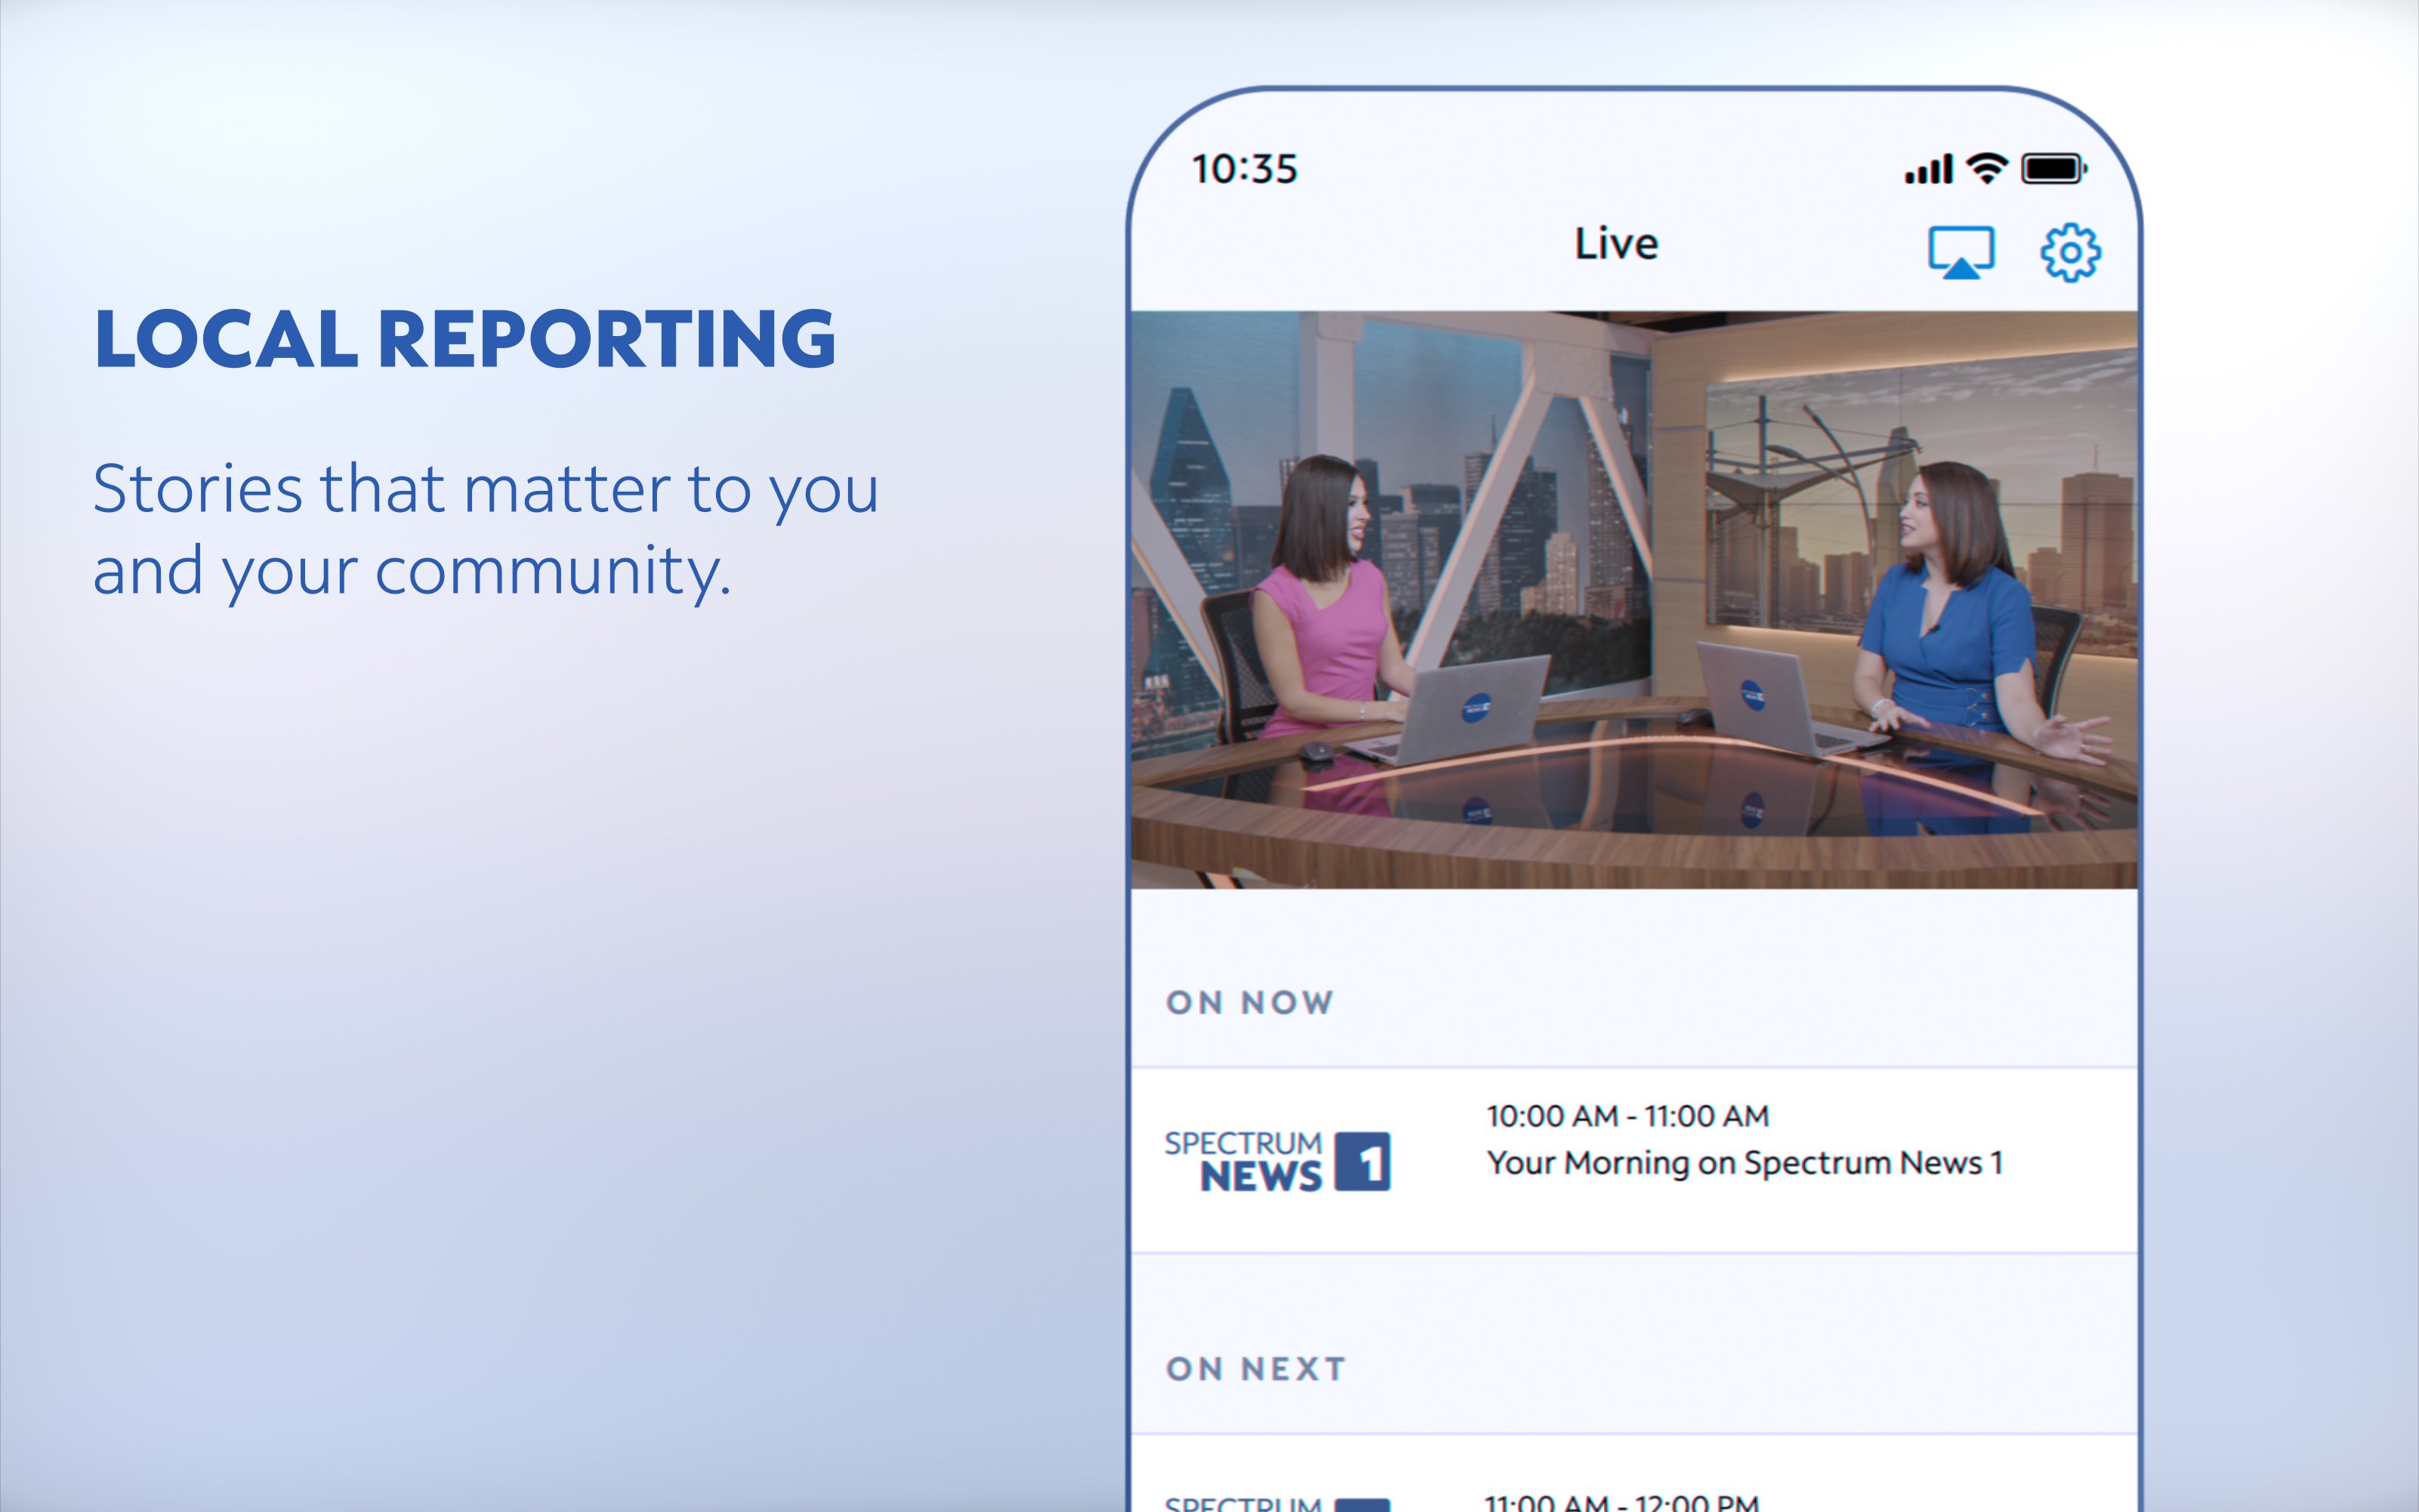Play the live news studio video
This screenshot has height=1512, width=2419.
(1633, 600)
